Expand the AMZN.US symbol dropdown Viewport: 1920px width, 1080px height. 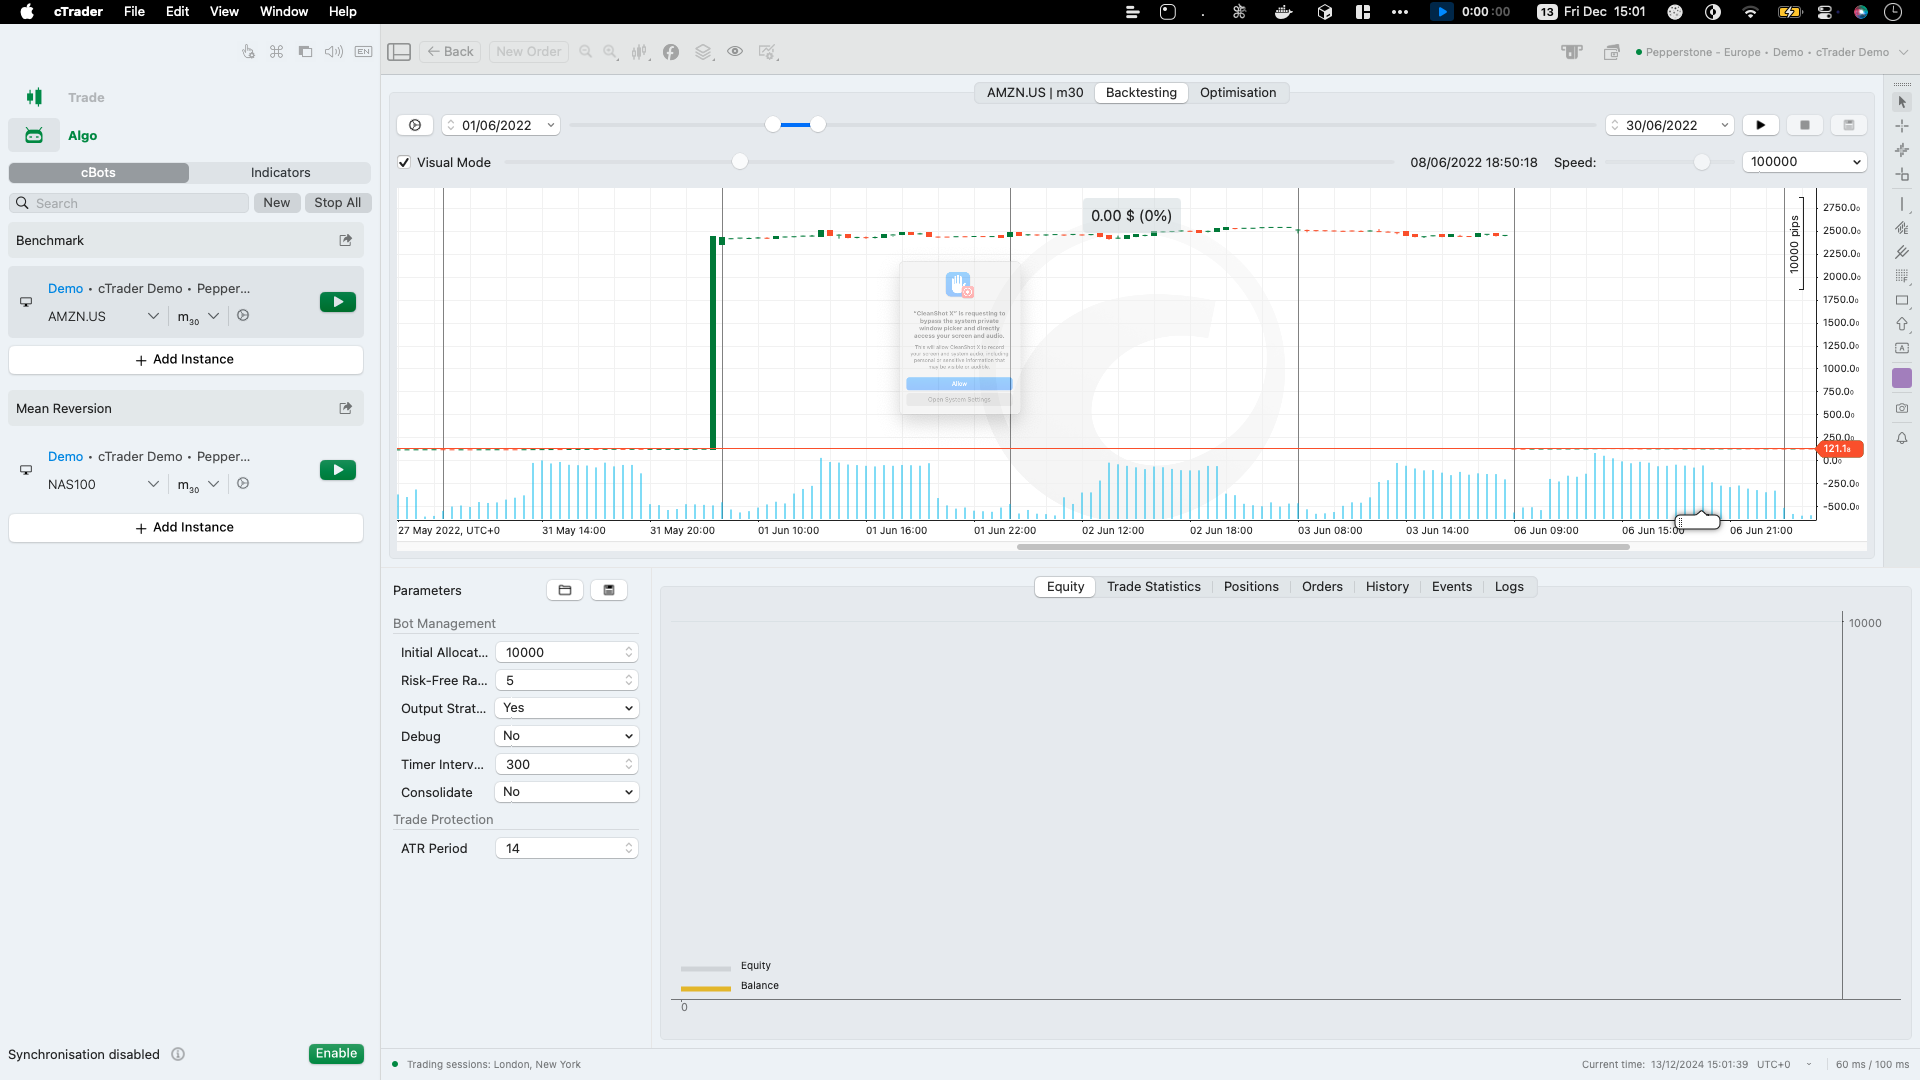click(x=153, y=316)
